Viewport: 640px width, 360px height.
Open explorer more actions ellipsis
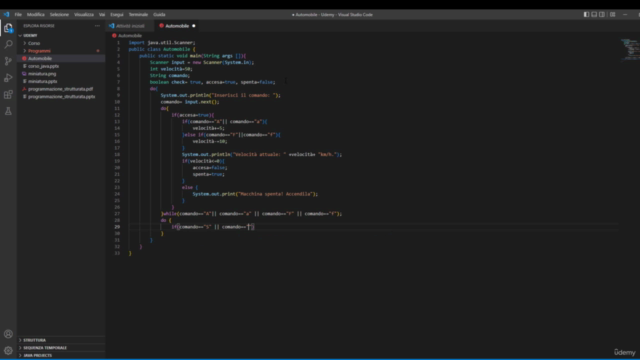[97, 26]
